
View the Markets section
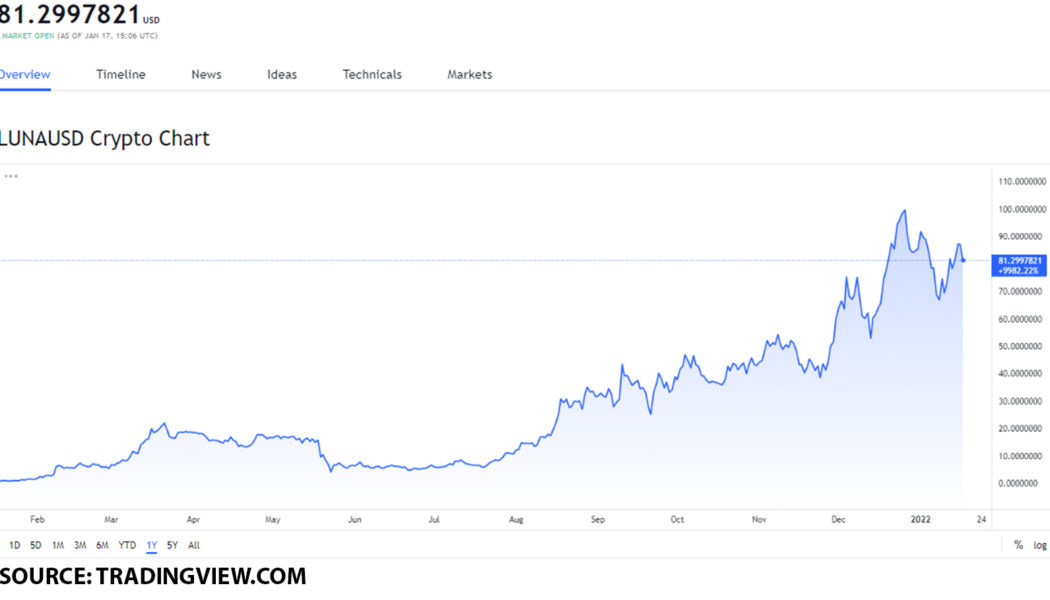pyautogui.click(x=468, y=74)
